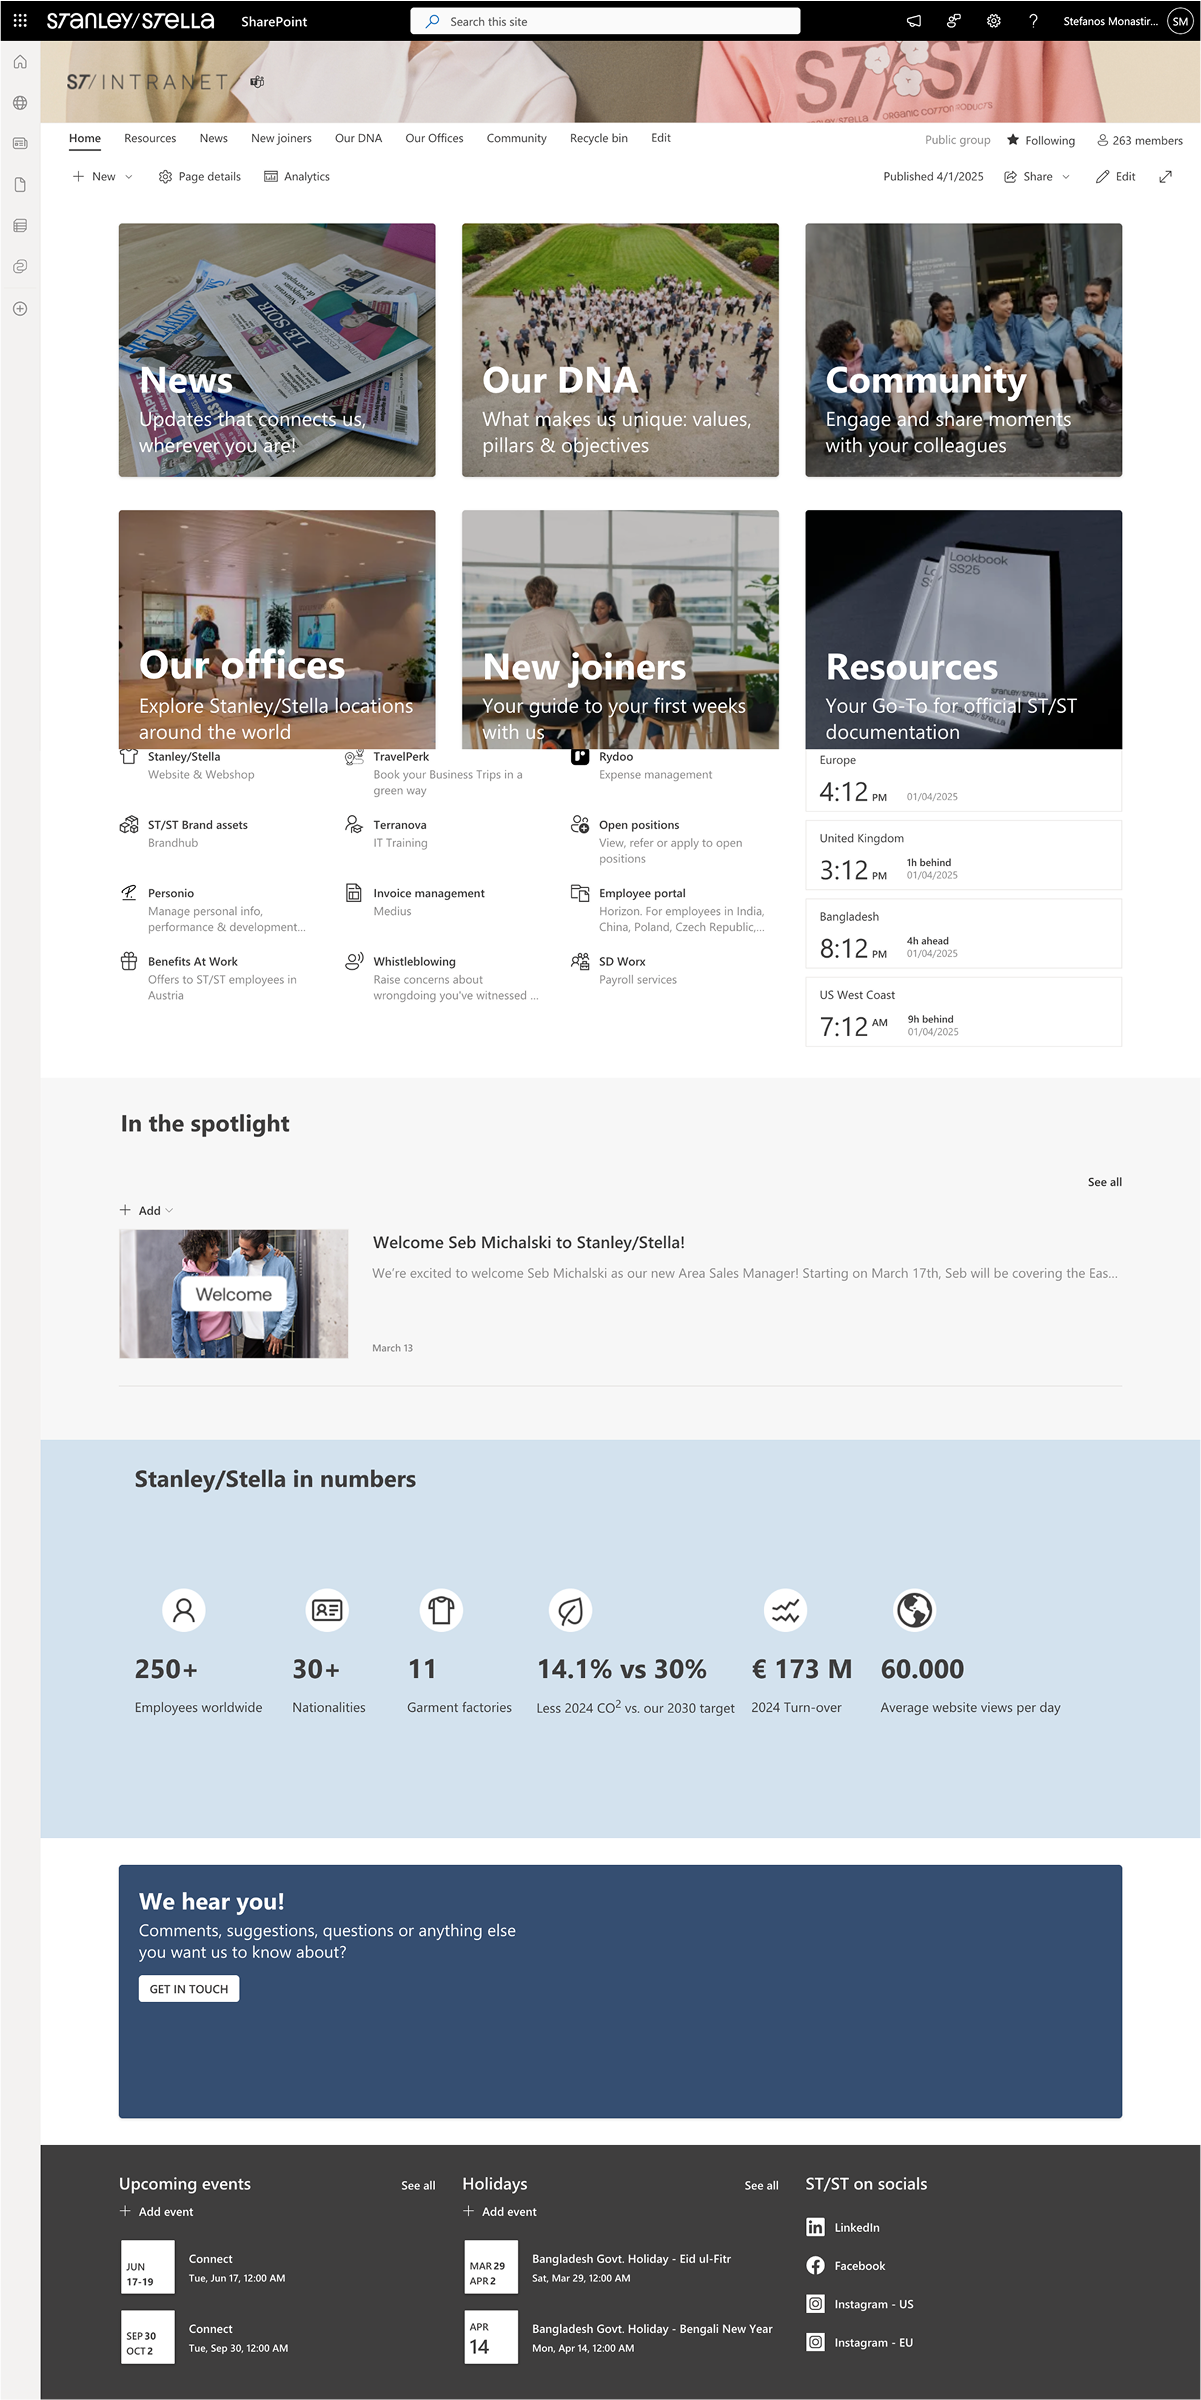The image size is (1201, 2400).
Task: Click the Search this site field
Action: click(x=605, y=21)
